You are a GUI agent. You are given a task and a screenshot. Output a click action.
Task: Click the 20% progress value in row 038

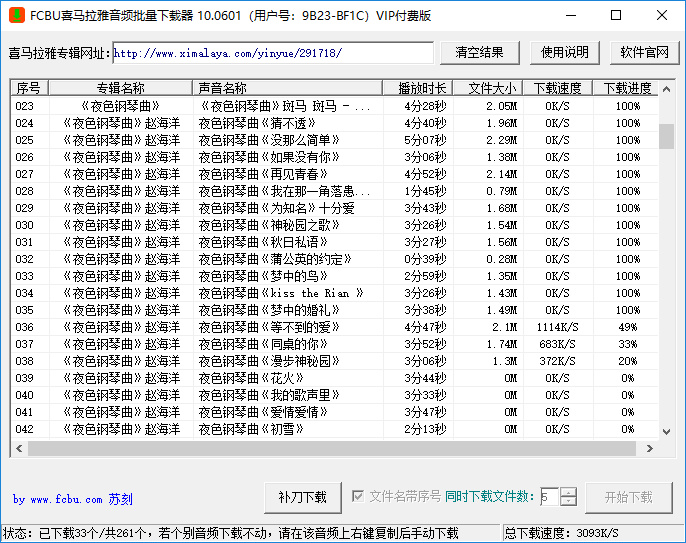click(627, 361)
